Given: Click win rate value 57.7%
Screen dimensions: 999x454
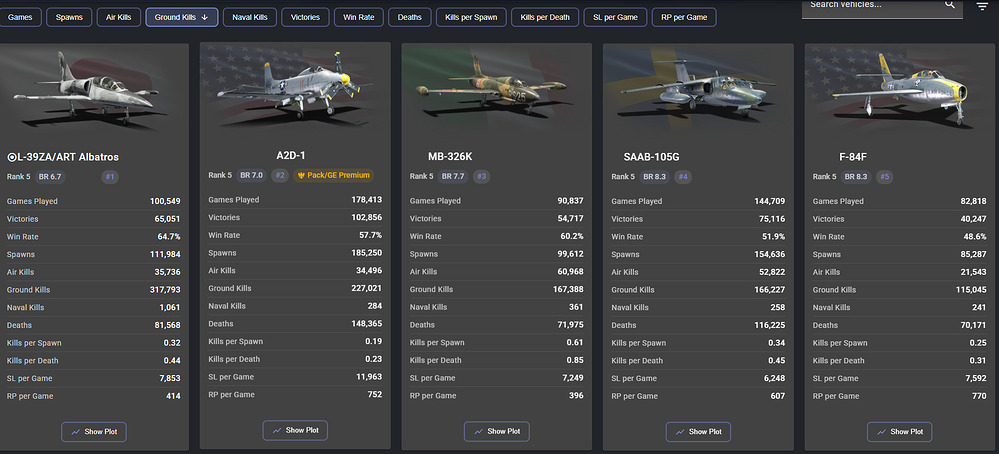Looking at the screenshot, I should pyautogui.click(x=371, y=235).
